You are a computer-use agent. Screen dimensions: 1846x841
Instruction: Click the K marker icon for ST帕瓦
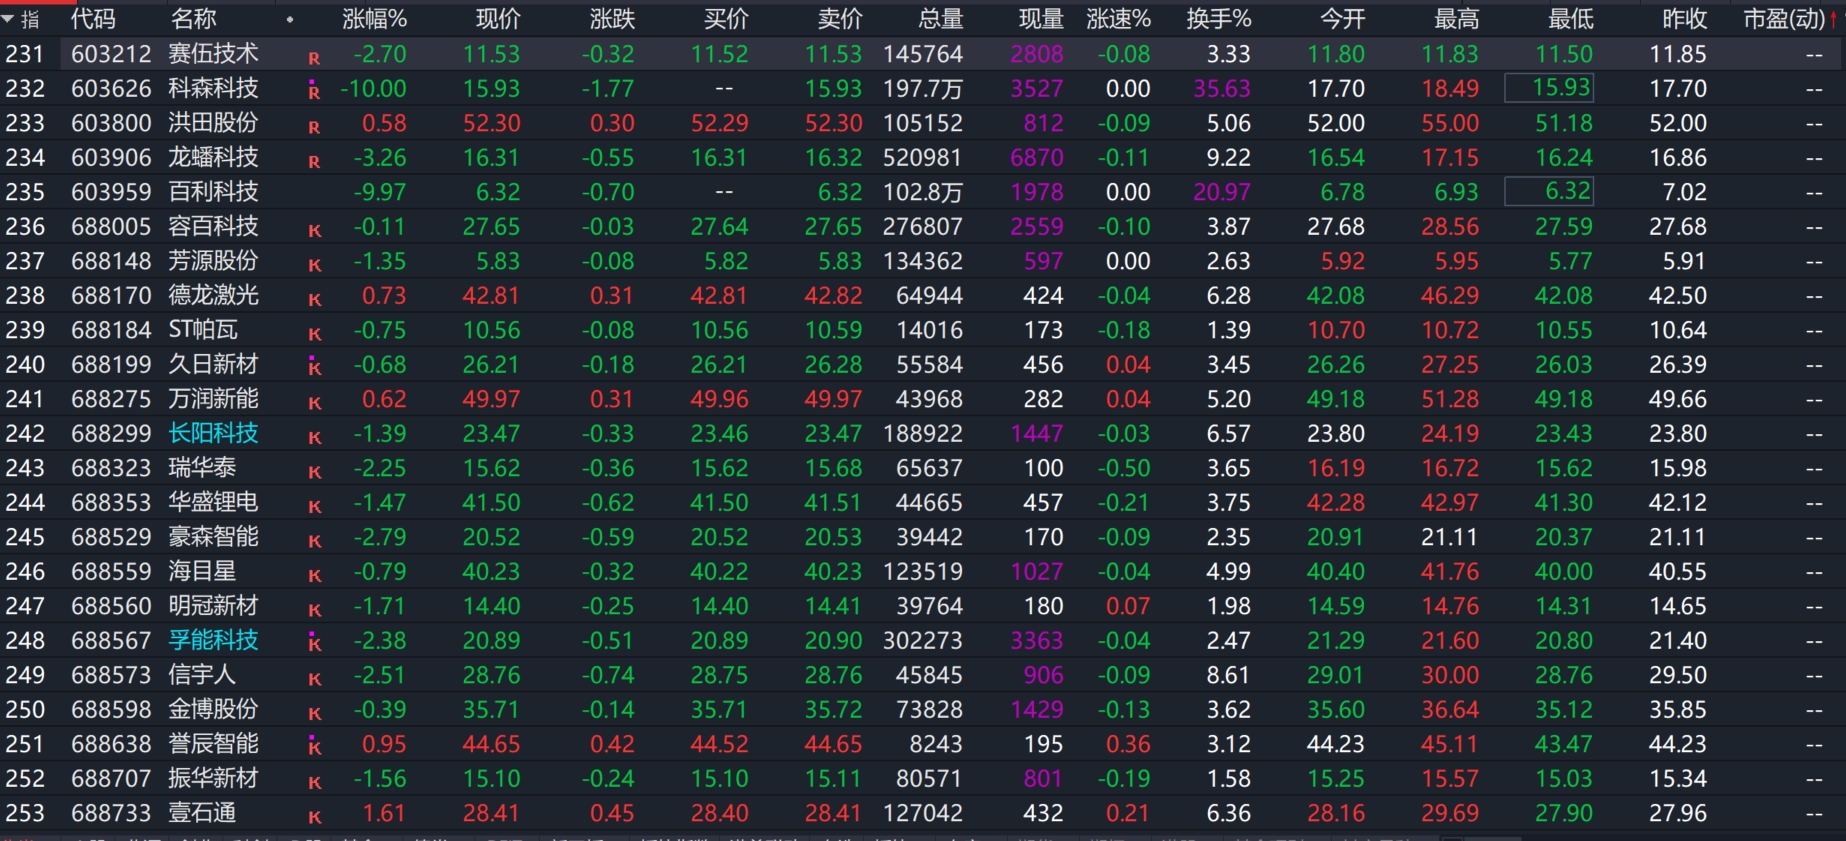point(314,334)
